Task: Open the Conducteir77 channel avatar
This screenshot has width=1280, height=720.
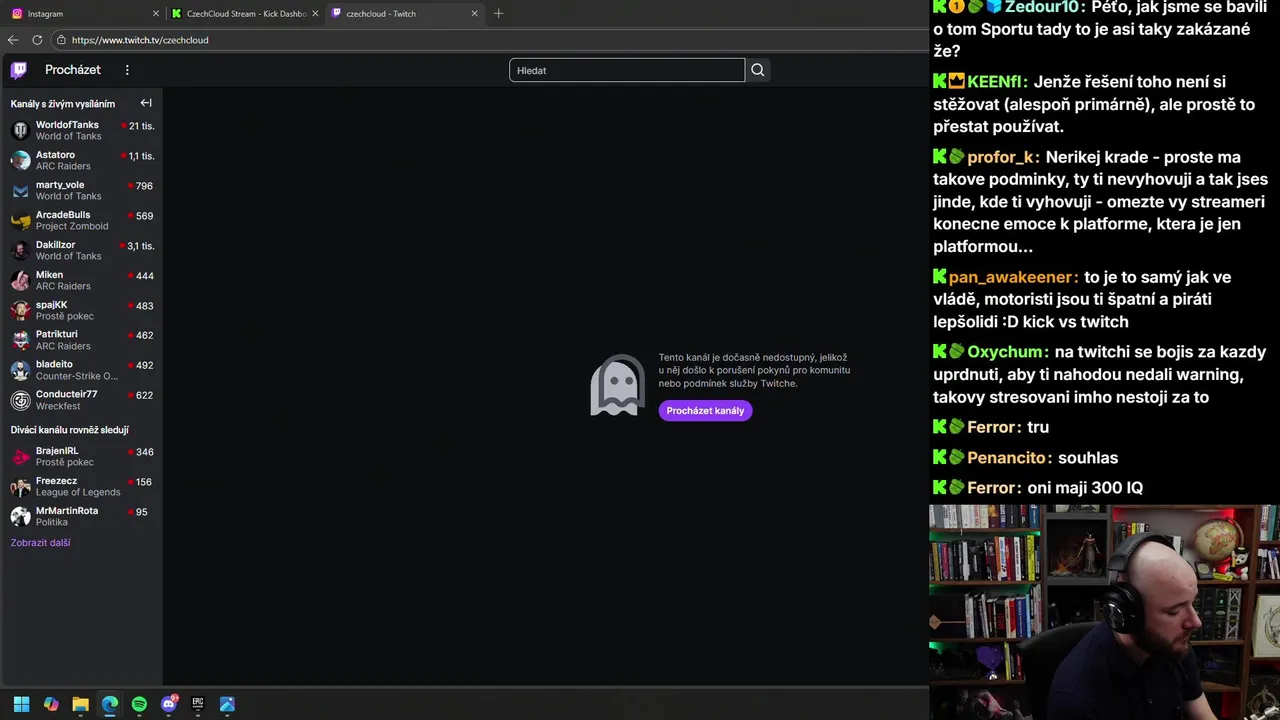Action: coord(20,401)
